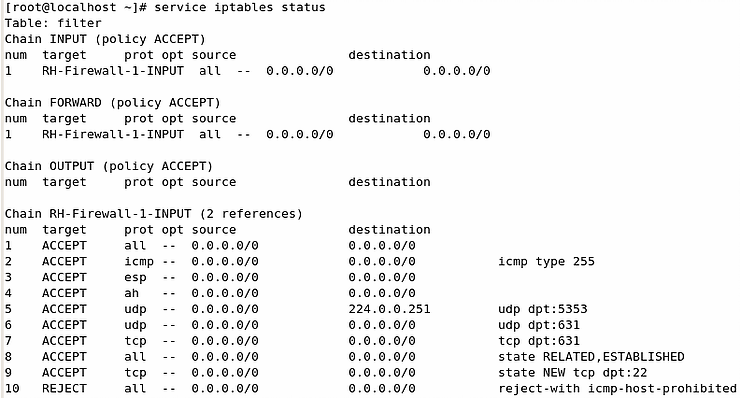740x398 pixels.
Task: Click the 'udp dpt:631' text
Action: tap(539, 325)
